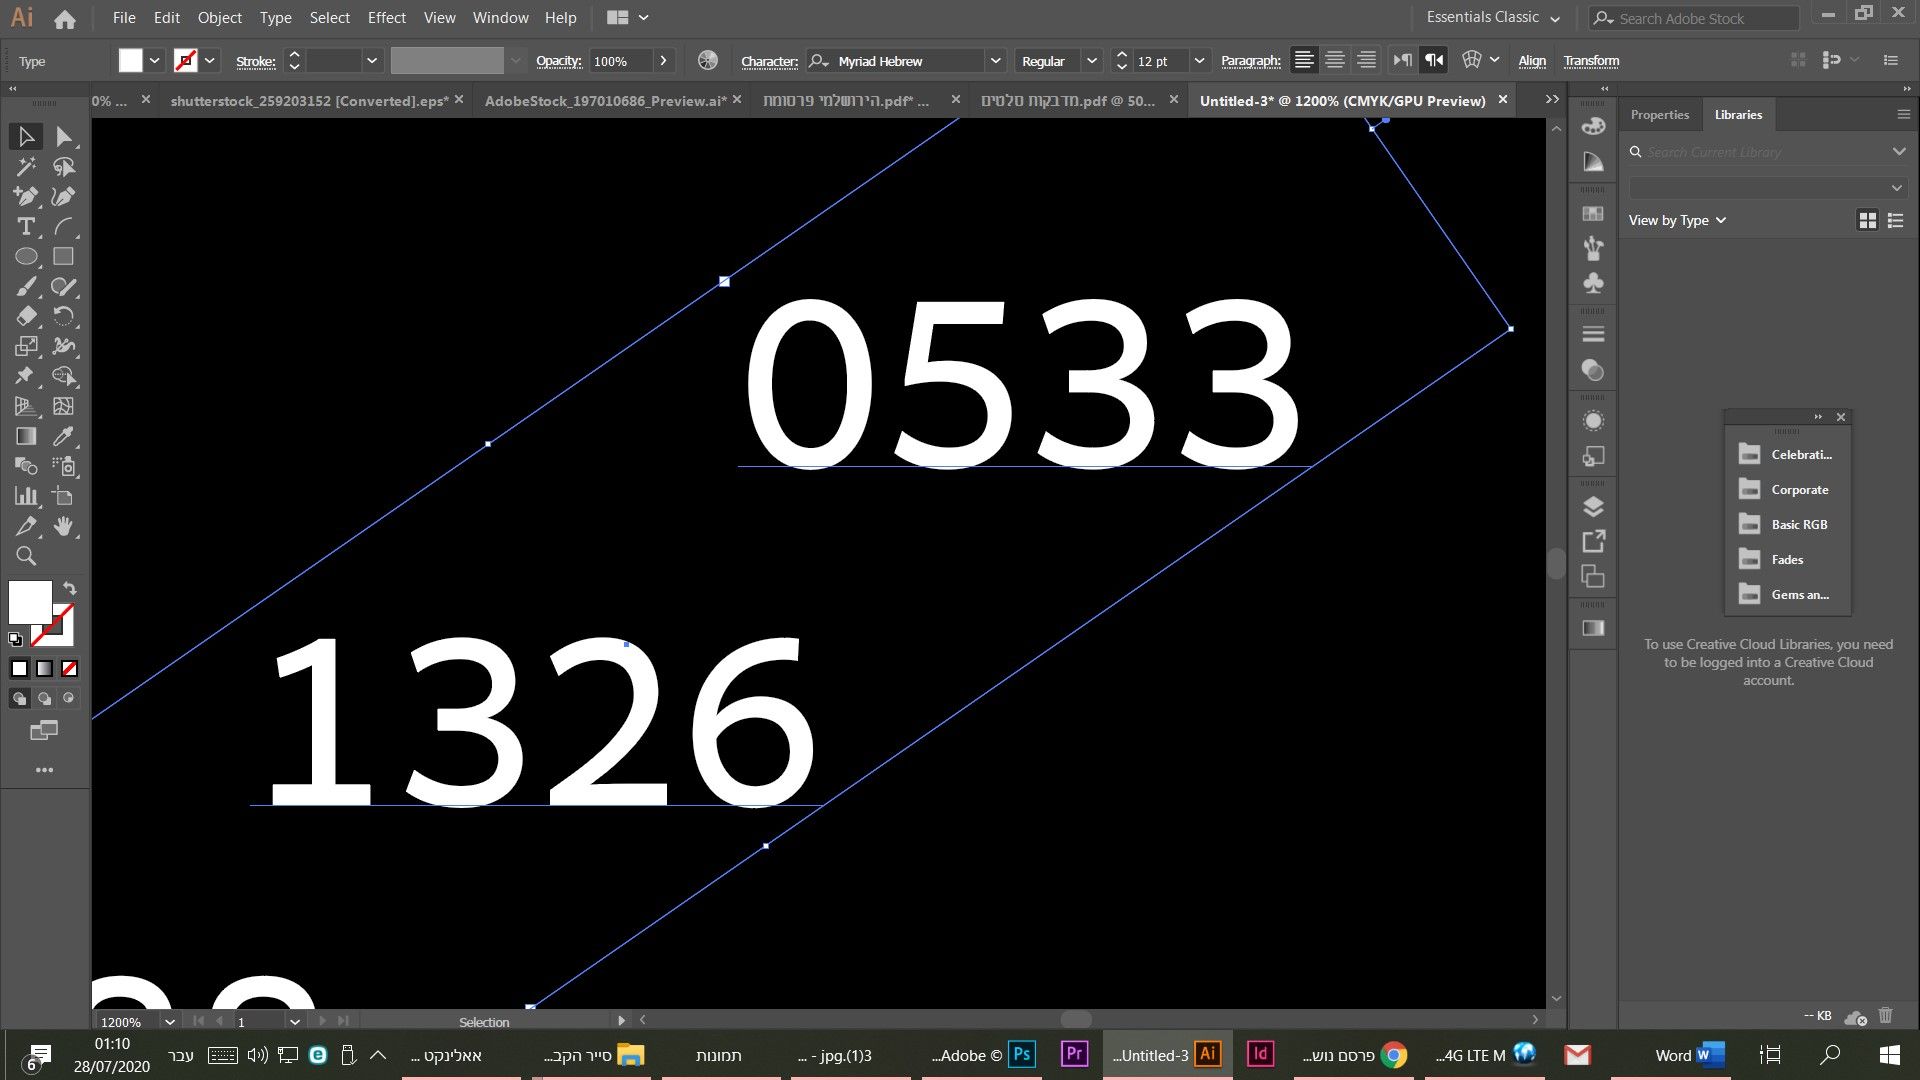1920x1080 pixels.
Task: Expand the Myriad Hebrew font dropdown
Action: (995, 61)
